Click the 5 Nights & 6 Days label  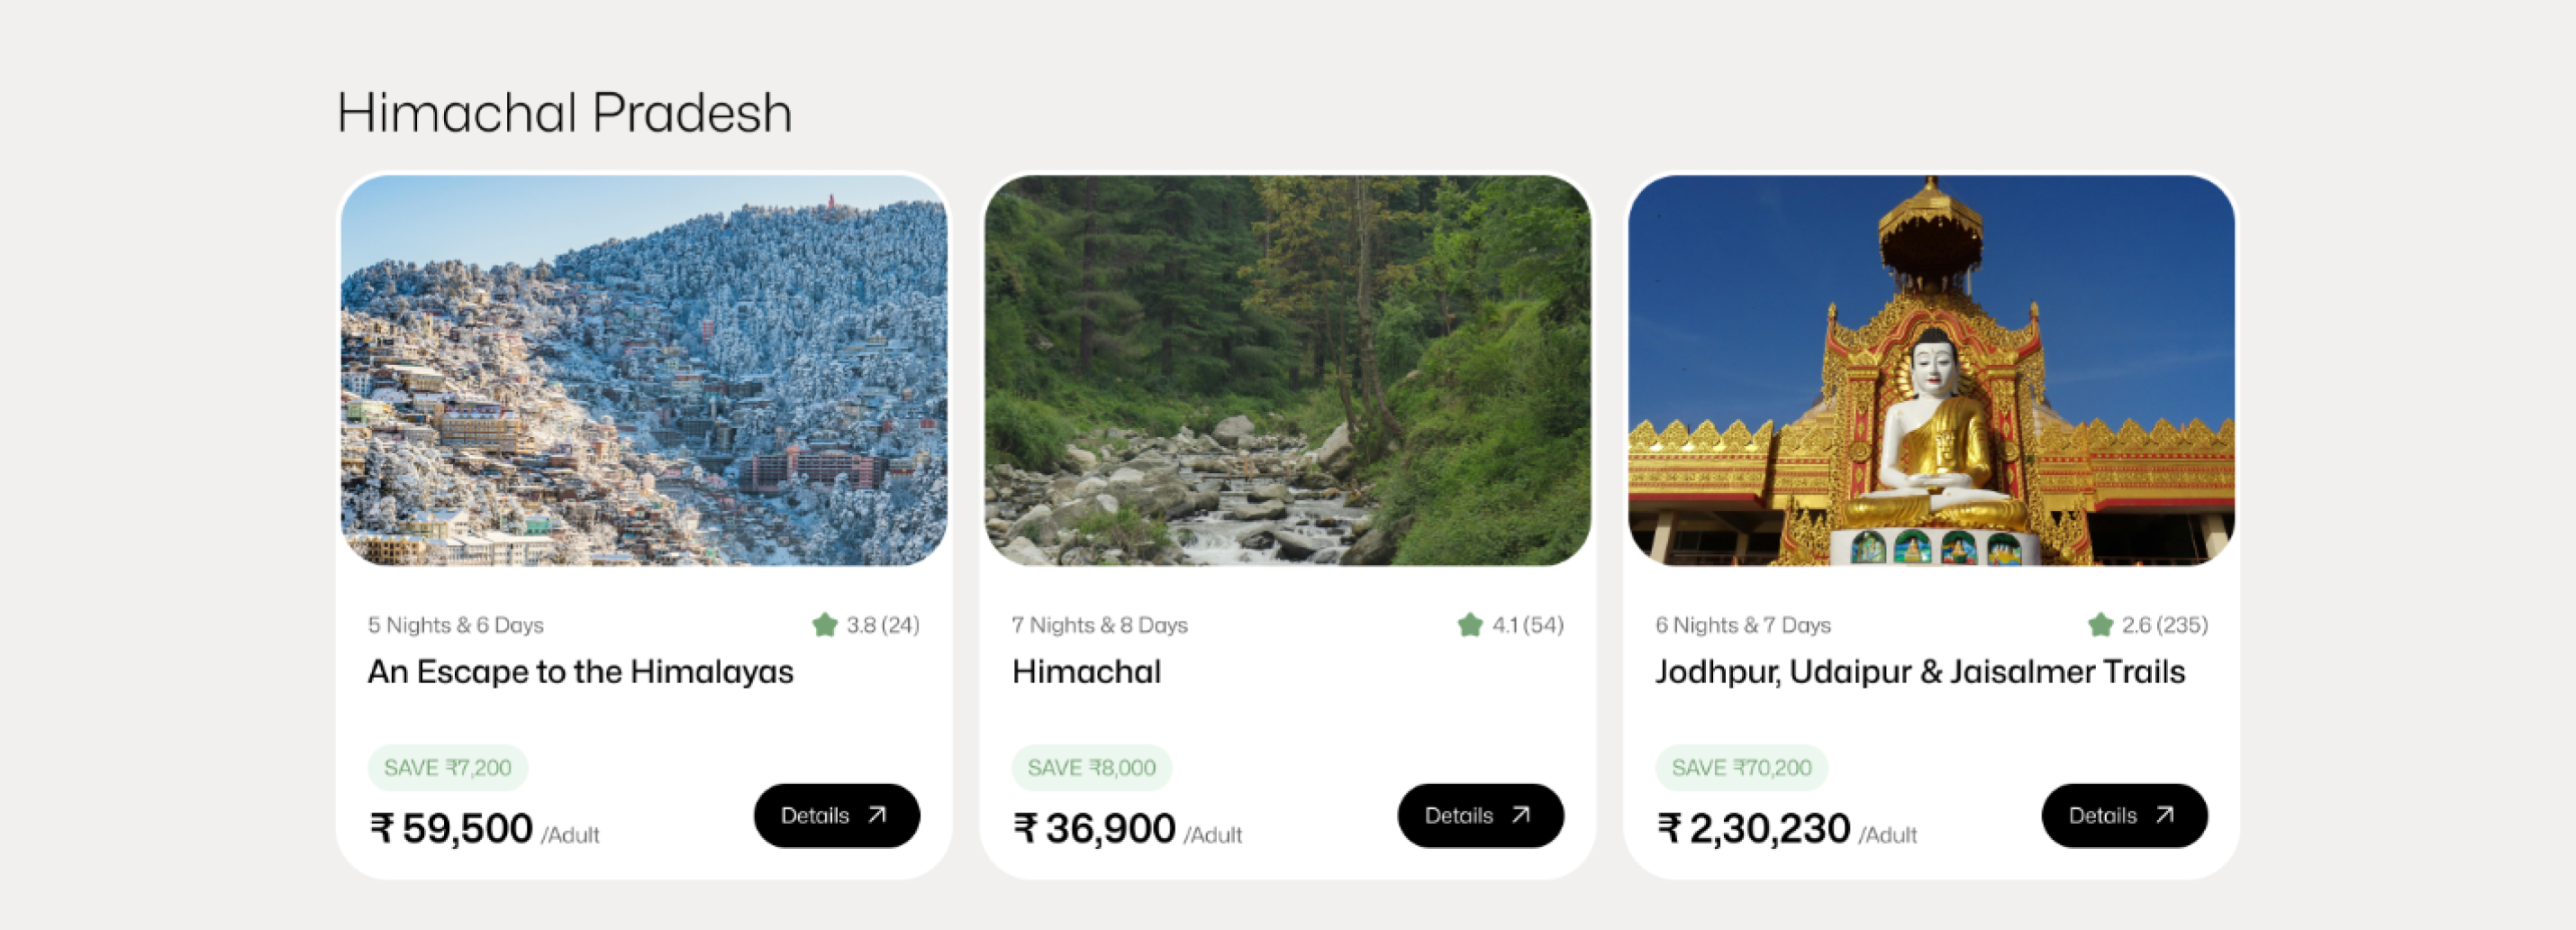pos(455,625)
